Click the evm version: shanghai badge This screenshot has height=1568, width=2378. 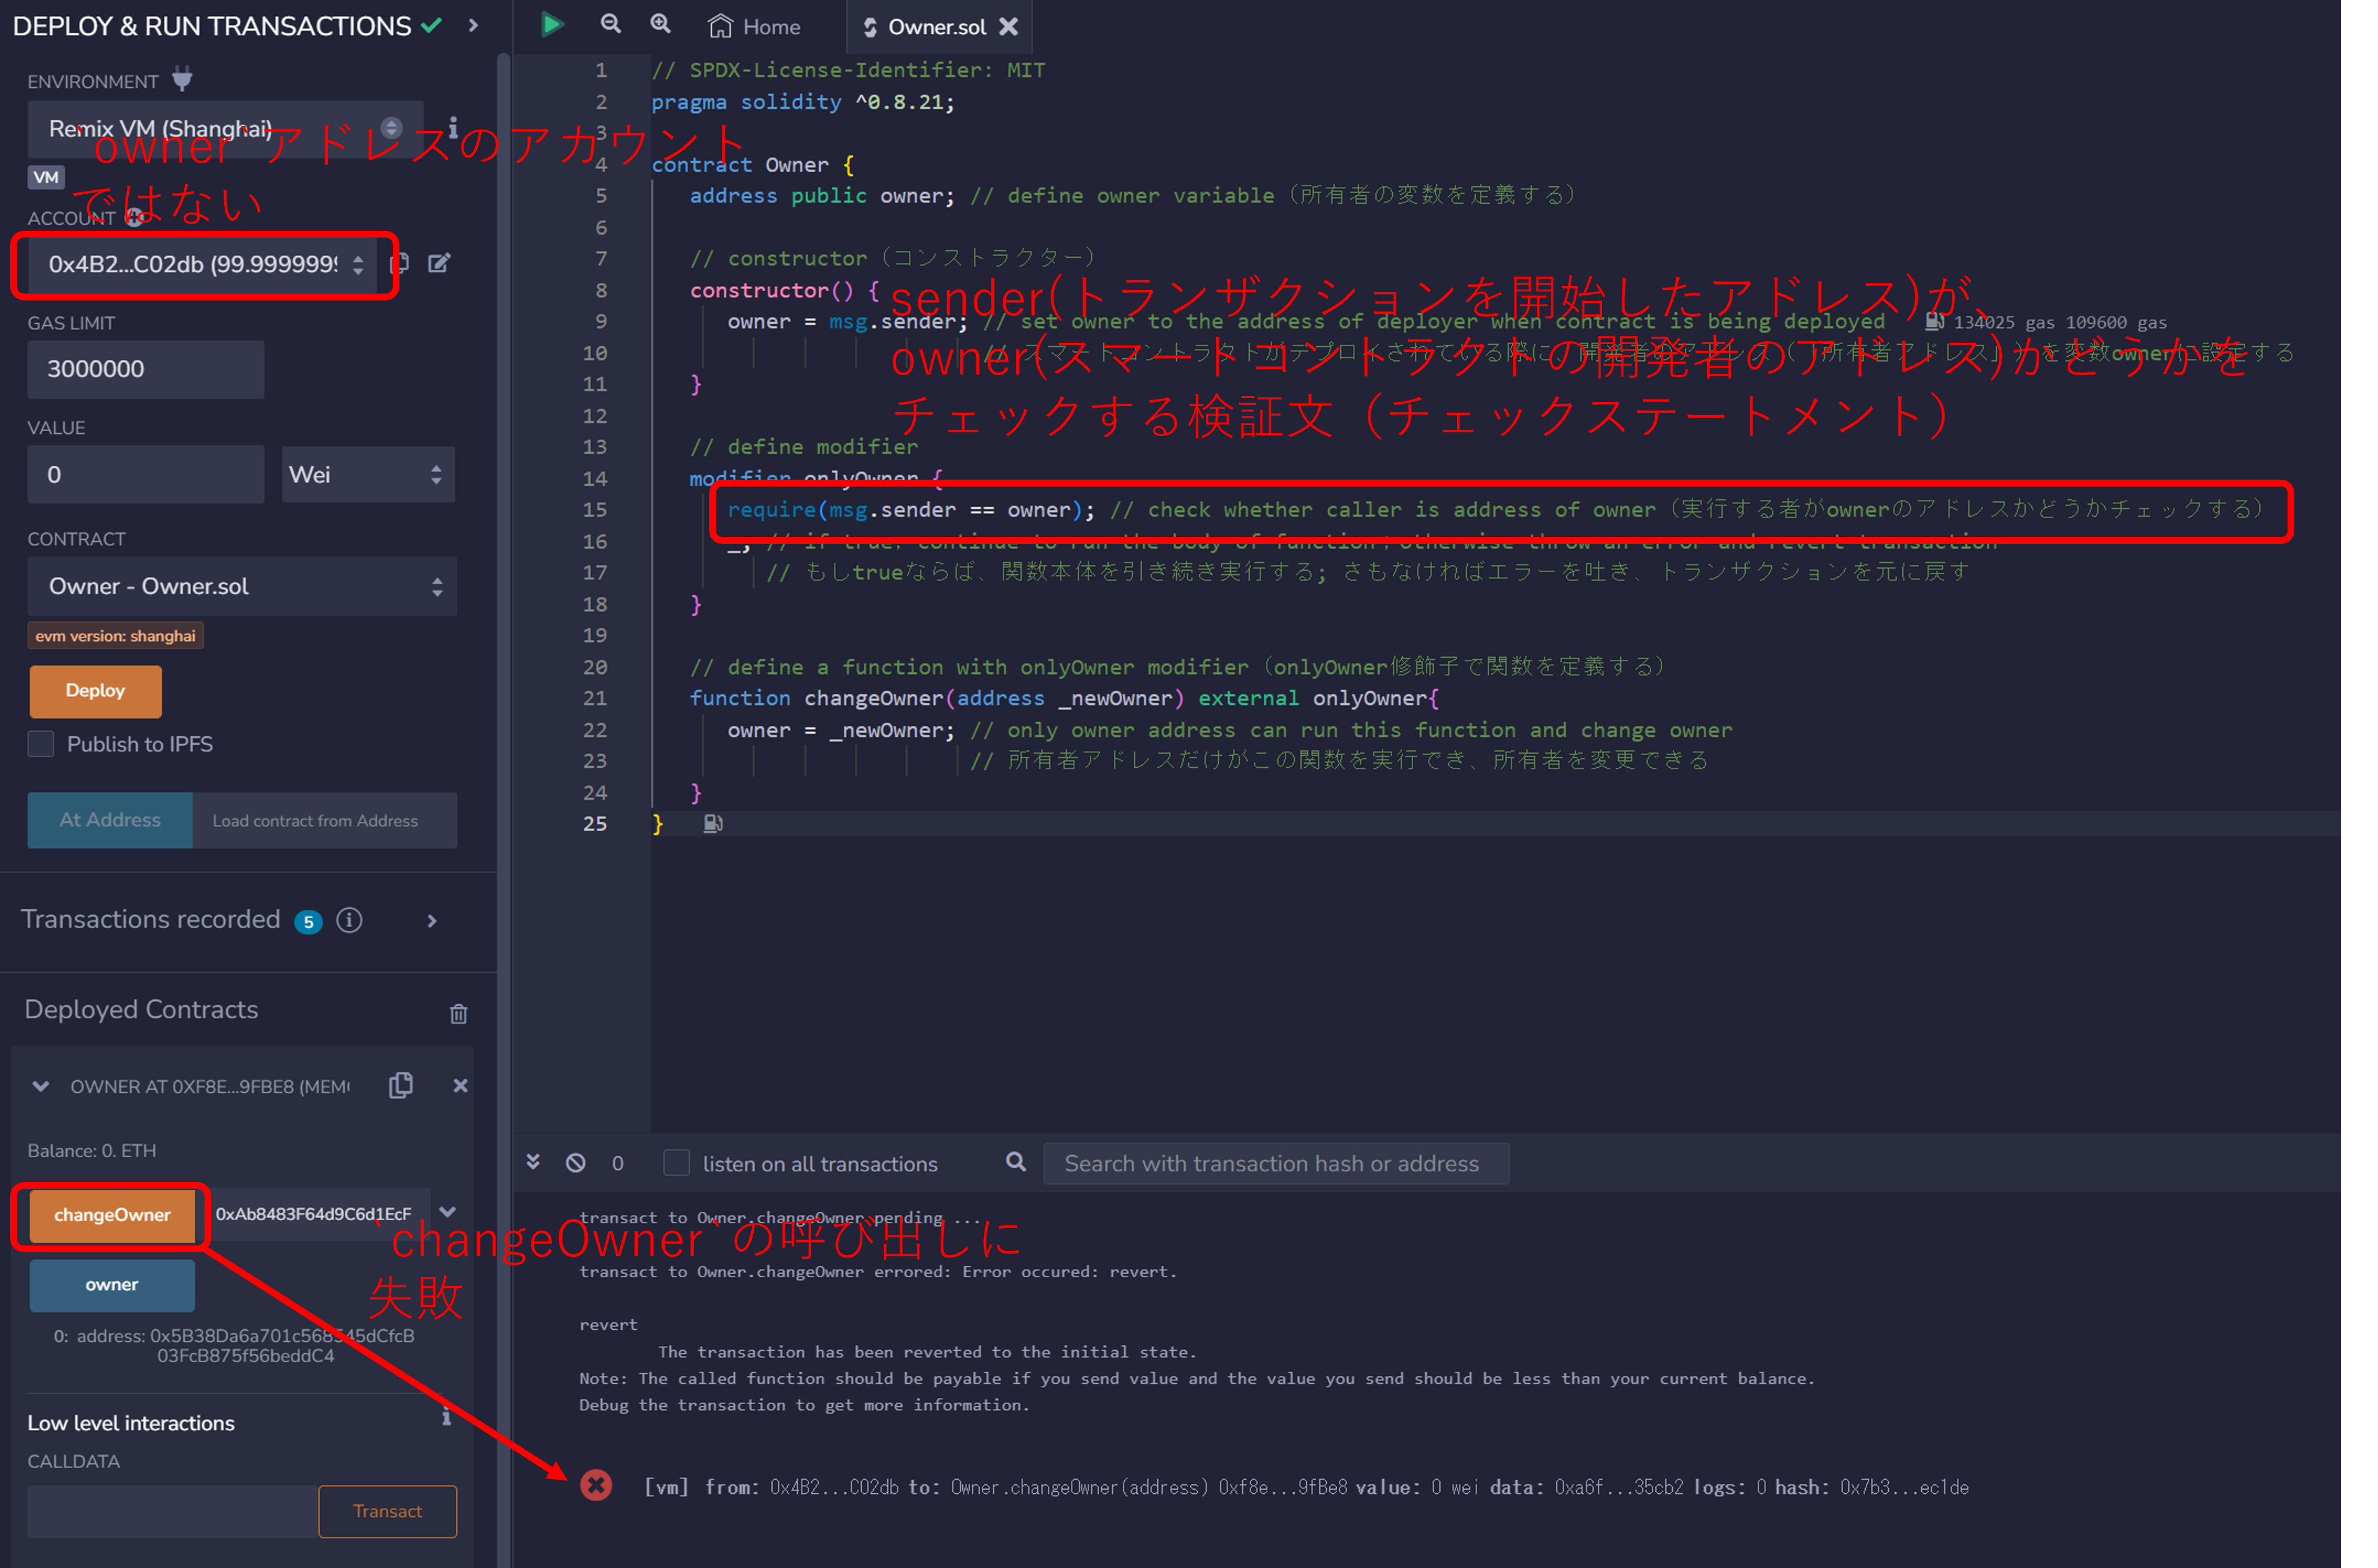(116, 637)
